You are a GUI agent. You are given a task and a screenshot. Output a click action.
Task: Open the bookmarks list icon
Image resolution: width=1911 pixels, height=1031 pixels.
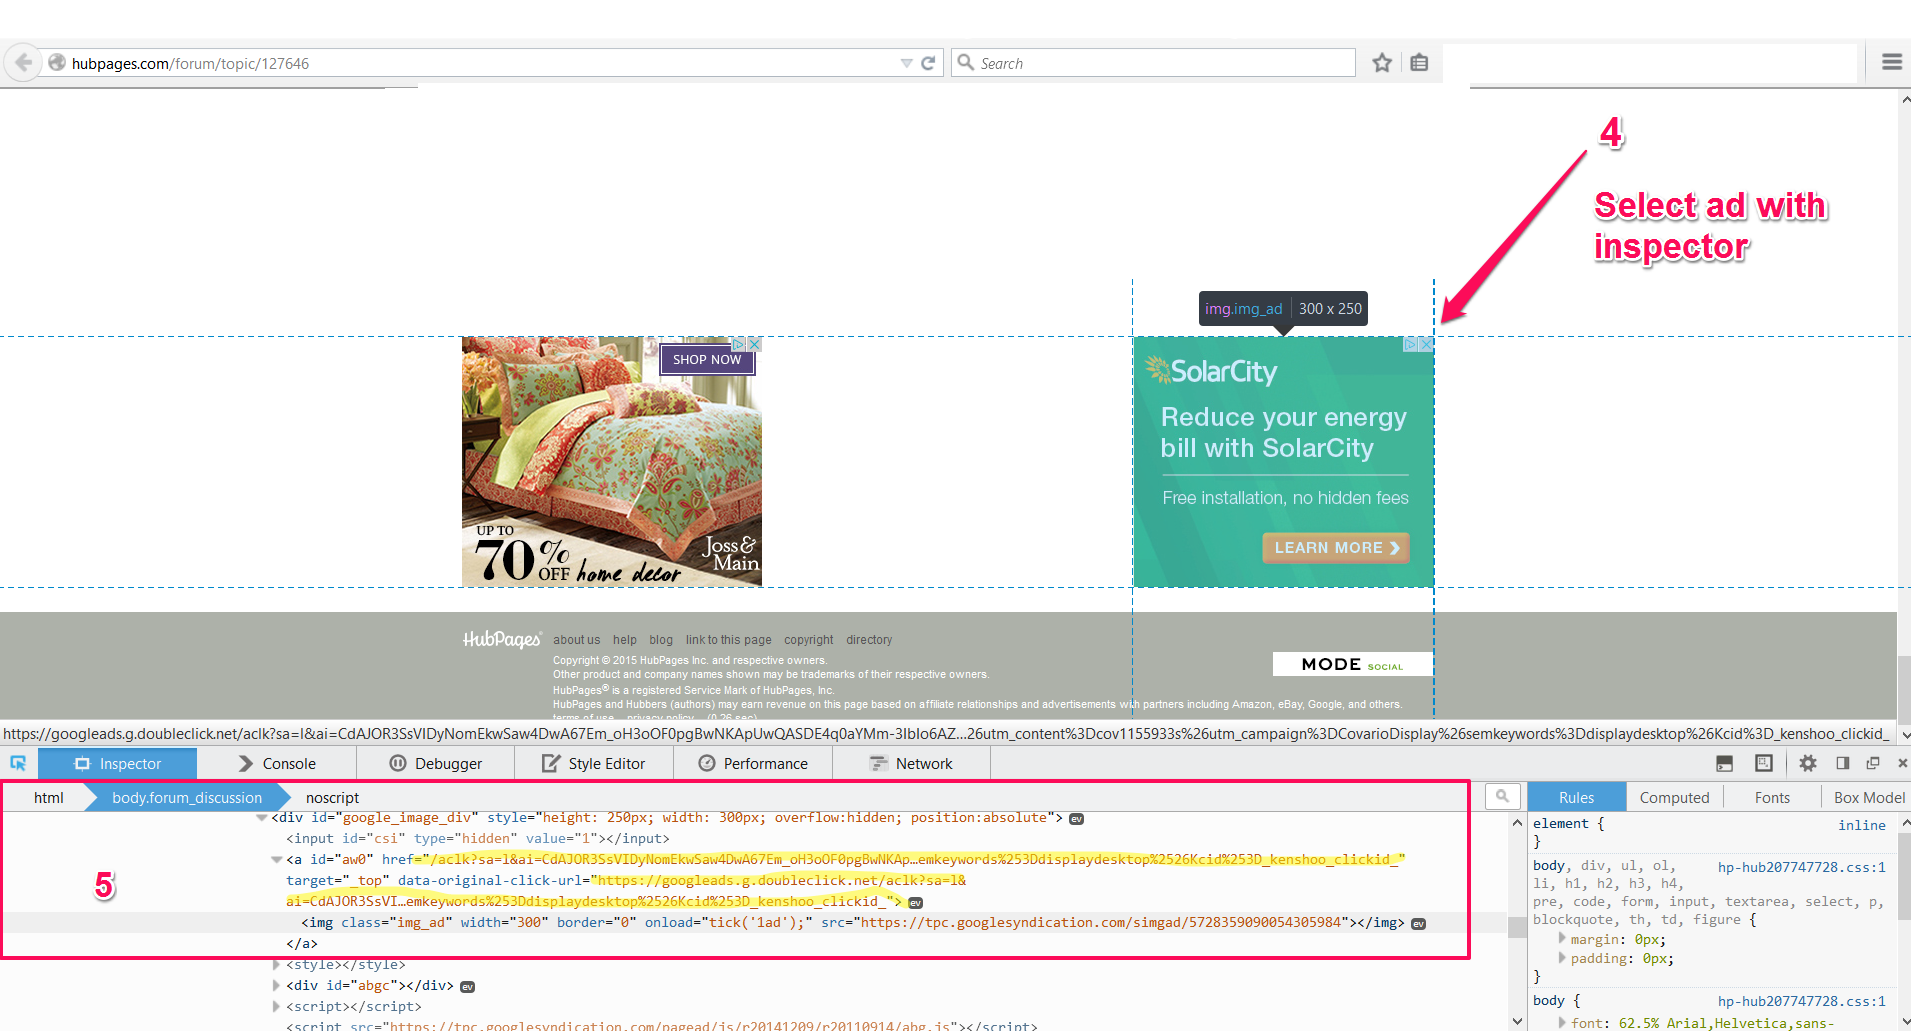[1419, 63]
